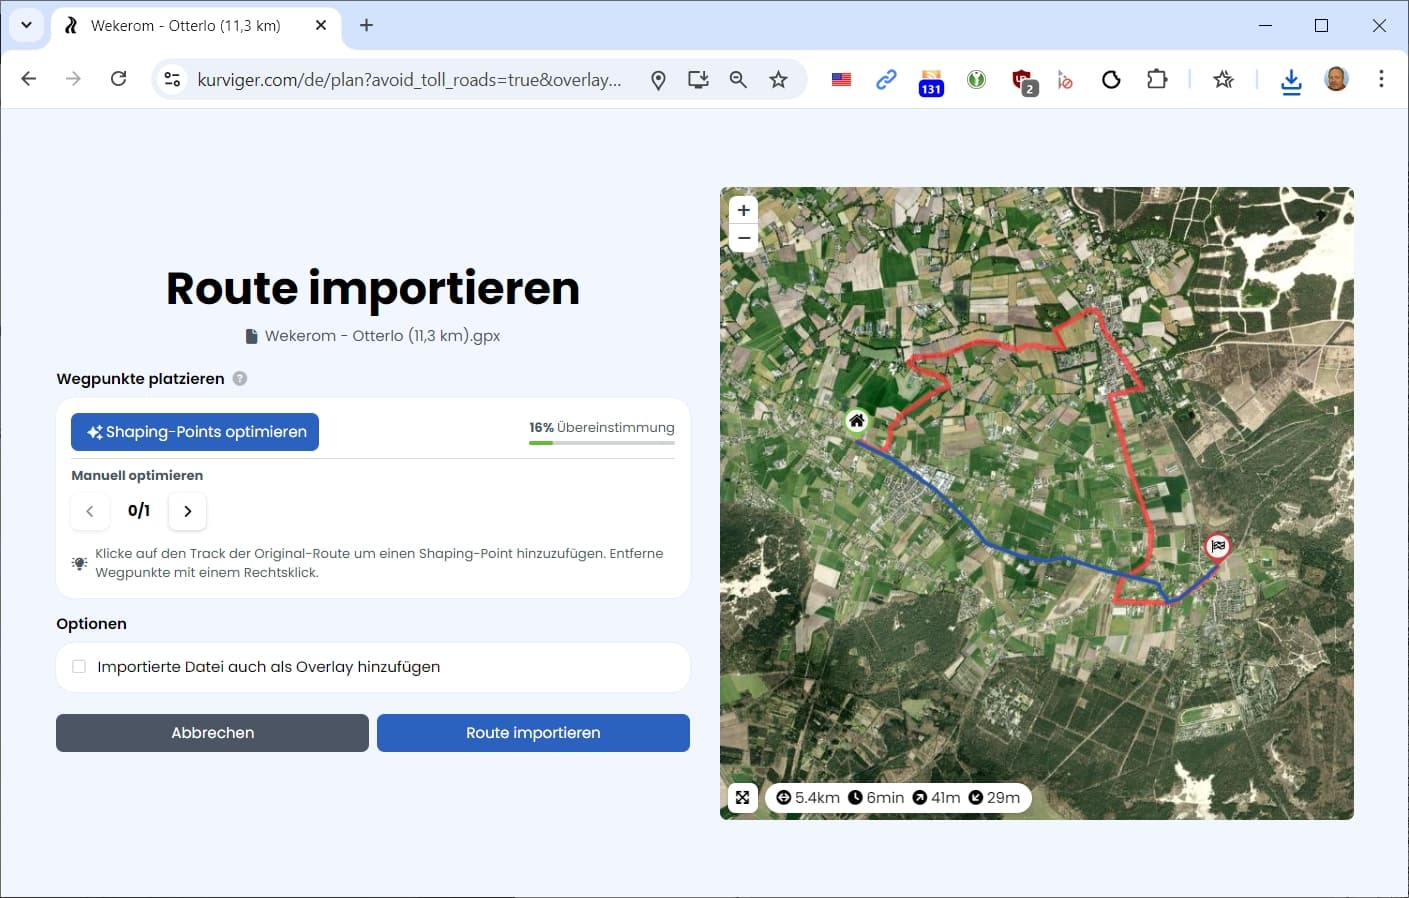
Task: Click the 0/1 shaping point counter
Action: point(139,511)
